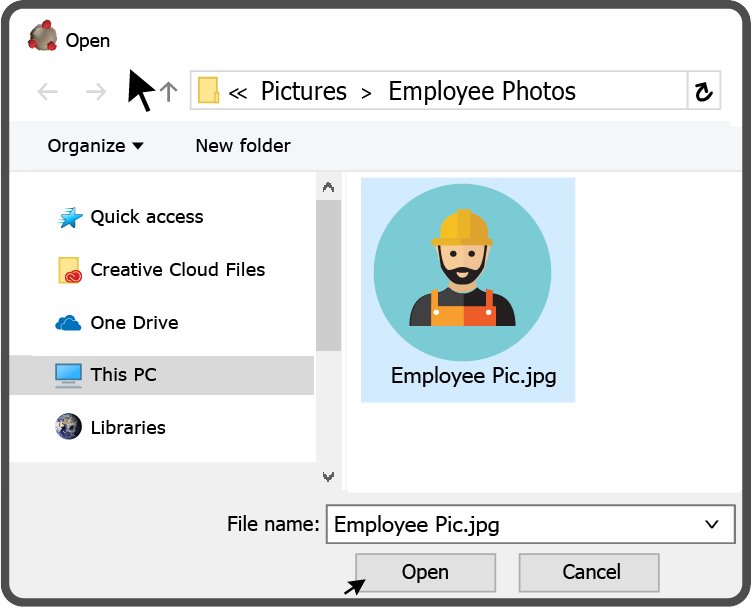
Task: Click the Forward navigation arrow
Action: coord(96,92)
